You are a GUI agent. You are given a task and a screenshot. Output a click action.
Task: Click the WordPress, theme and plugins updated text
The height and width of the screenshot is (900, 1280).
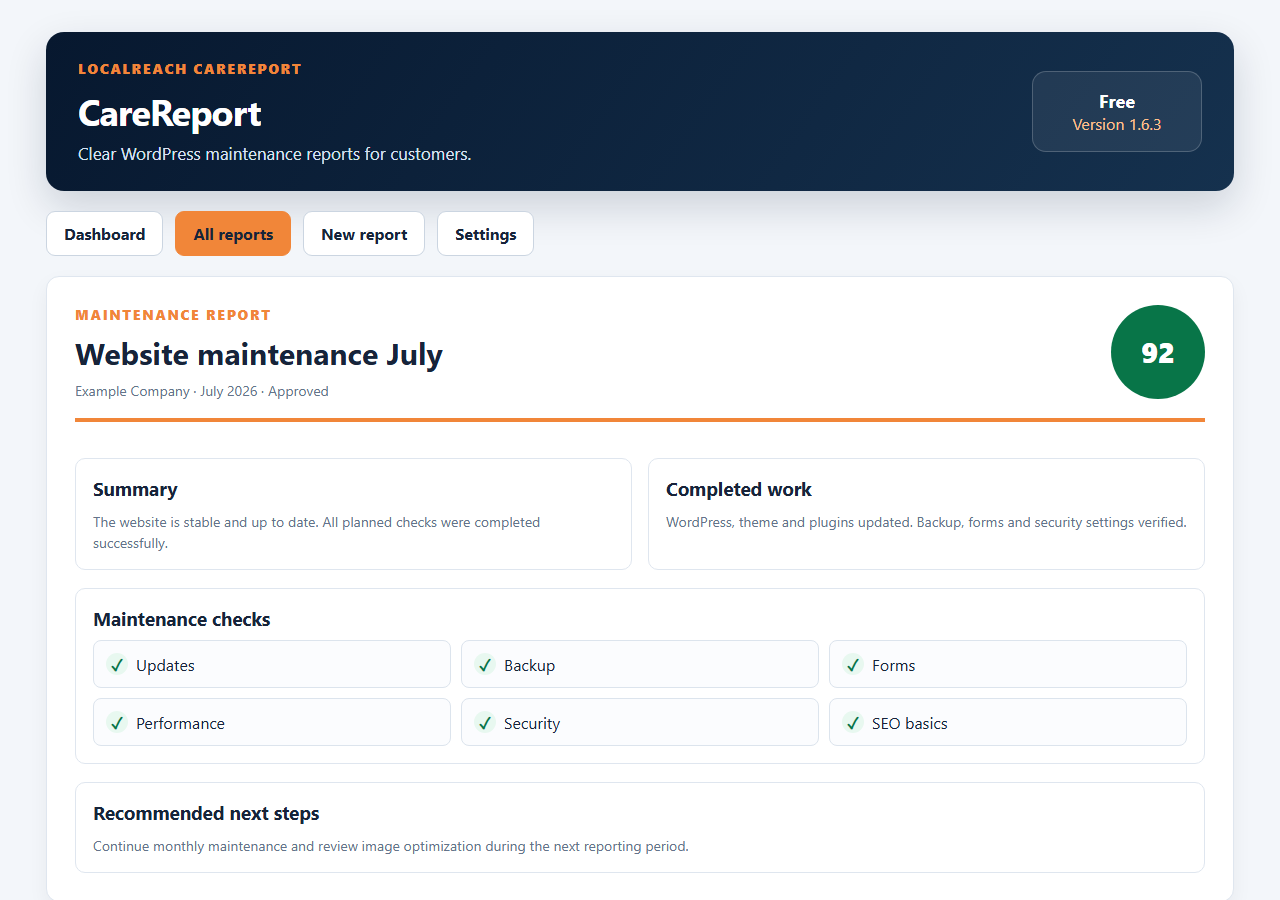(926, 522)
